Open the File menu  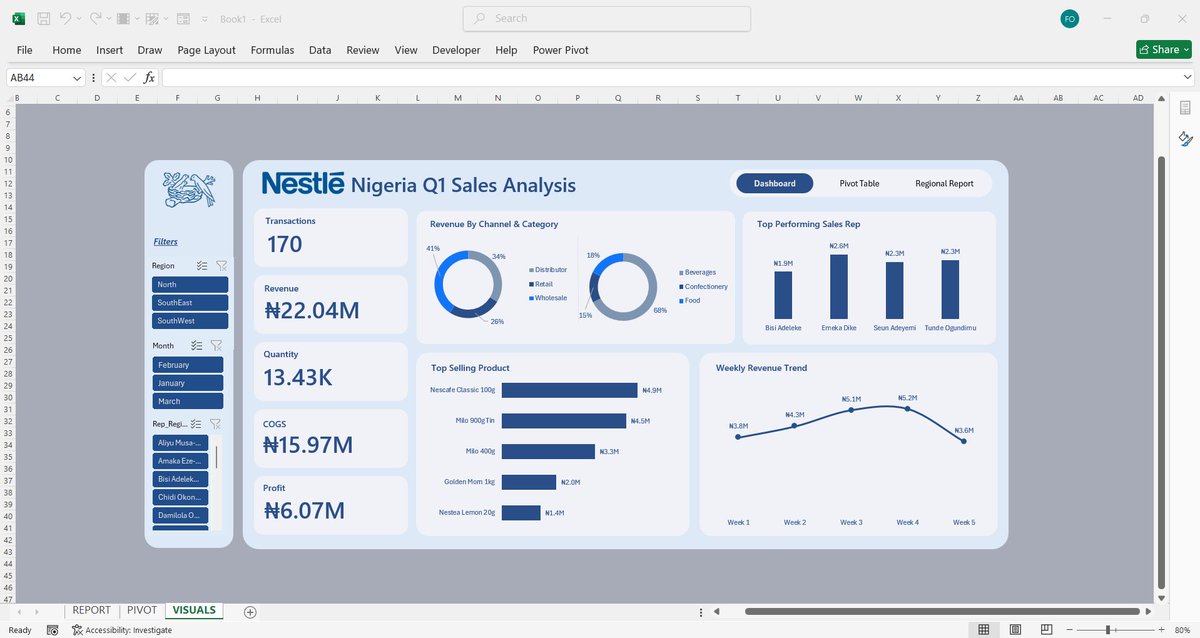click(25, 50)
